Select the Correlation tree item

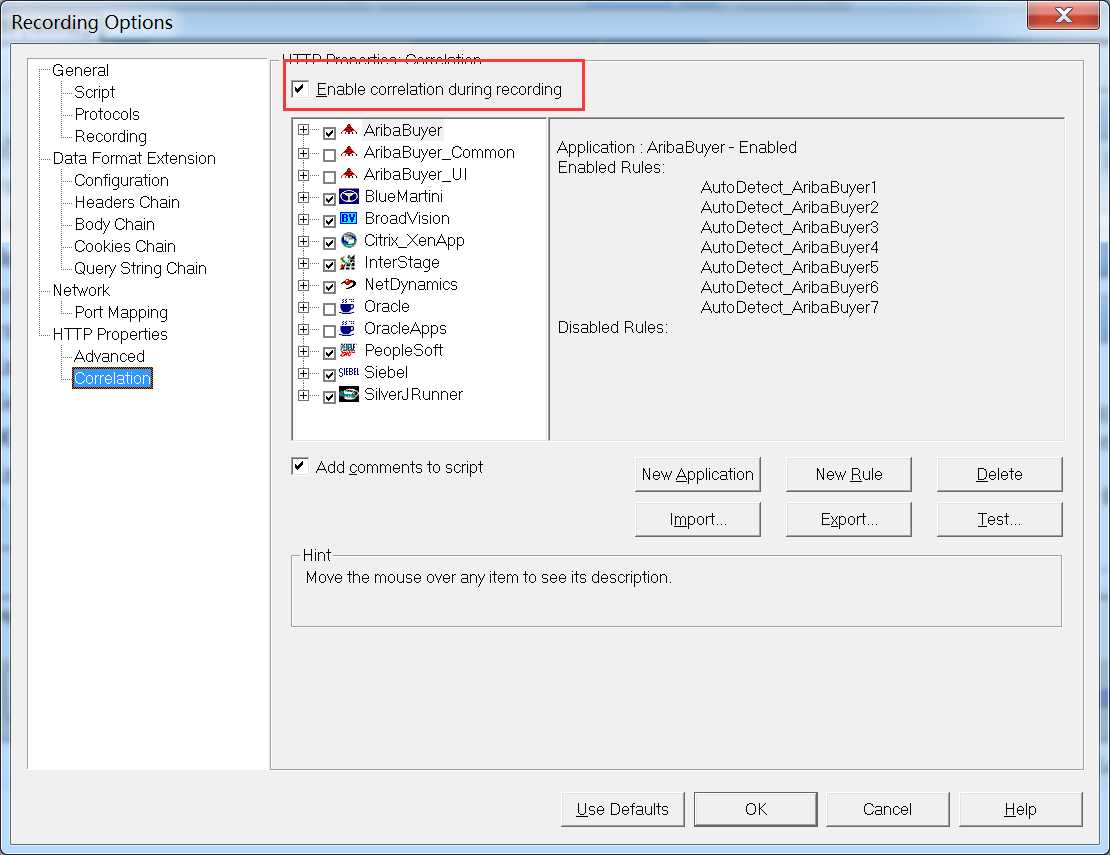coord(112,378)
